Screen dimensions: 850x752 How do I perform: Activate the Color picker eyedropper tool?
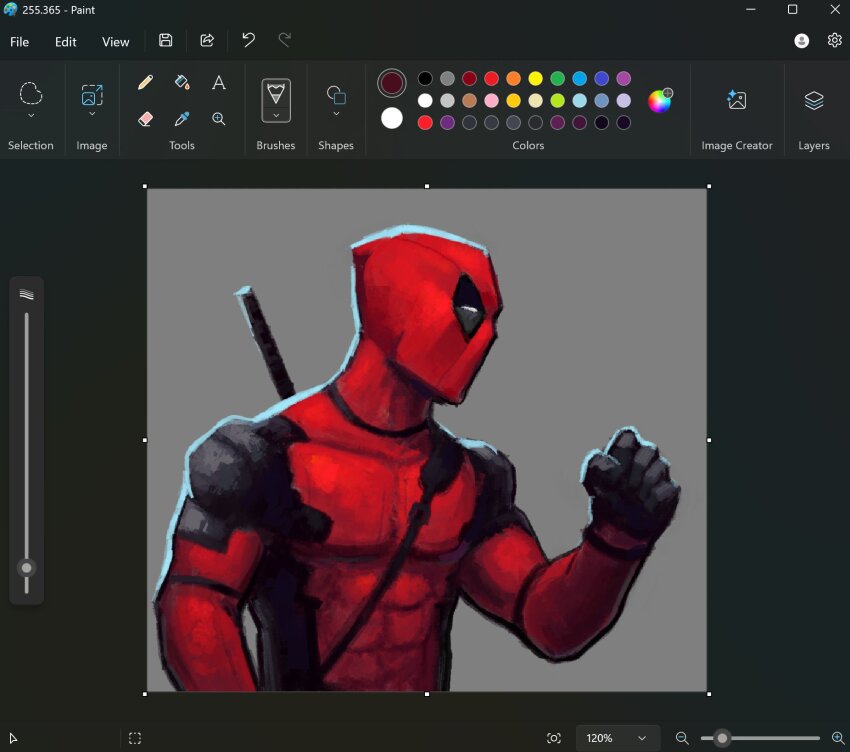point(182,119)
